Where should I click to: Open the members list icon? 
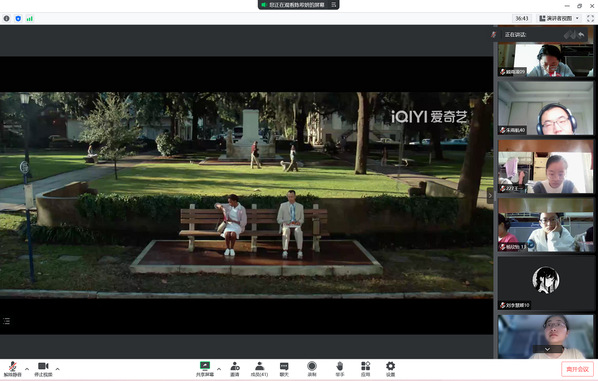260,368
